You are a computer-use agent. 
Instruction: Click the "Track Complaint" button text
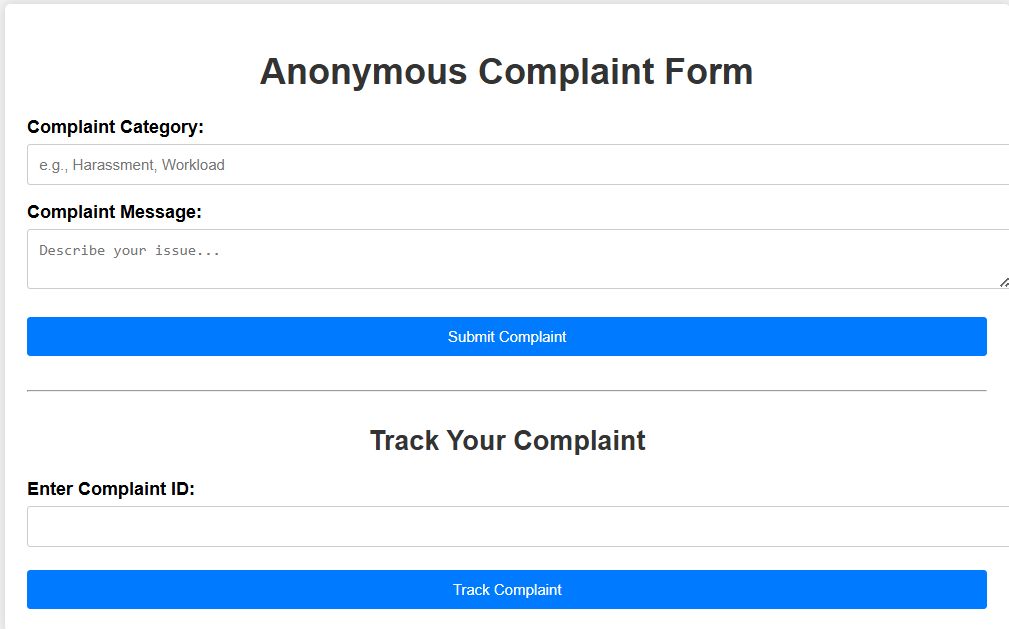point(507,590)
